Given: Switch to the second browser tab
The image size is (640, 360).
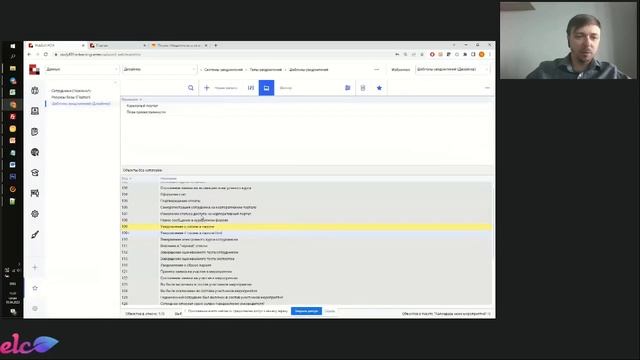Looking at the screenshot, I should click(x=118, y=45).
